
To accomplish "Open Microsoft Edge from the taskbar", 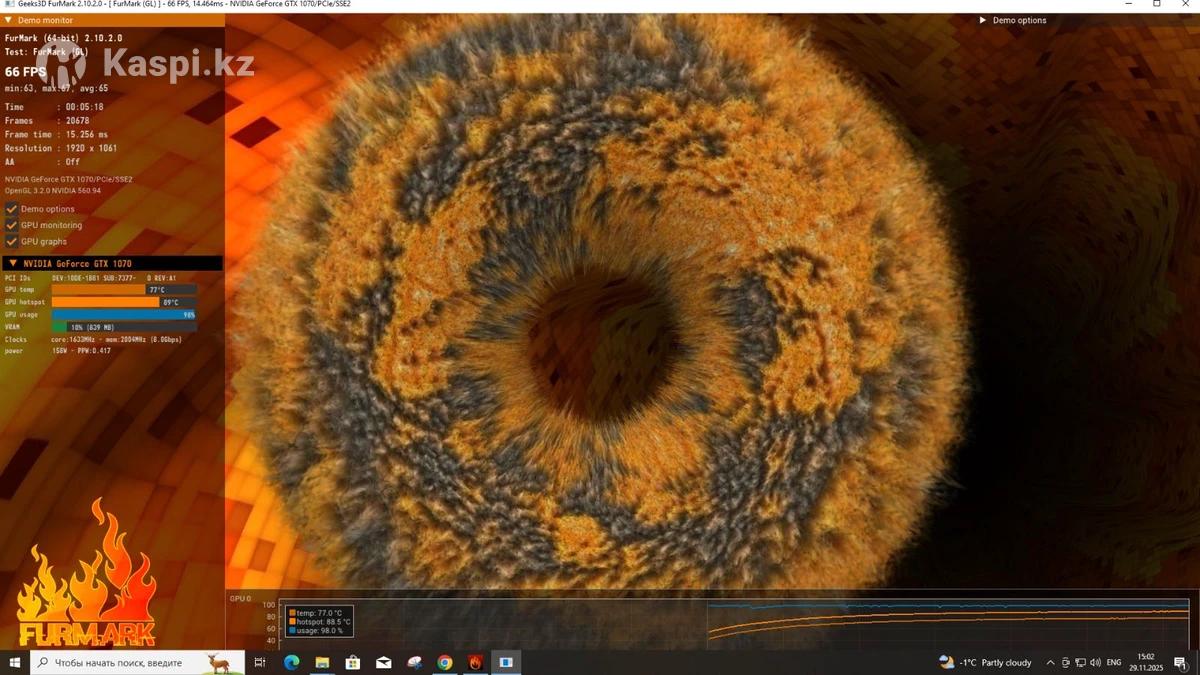I will coord(291,662).
